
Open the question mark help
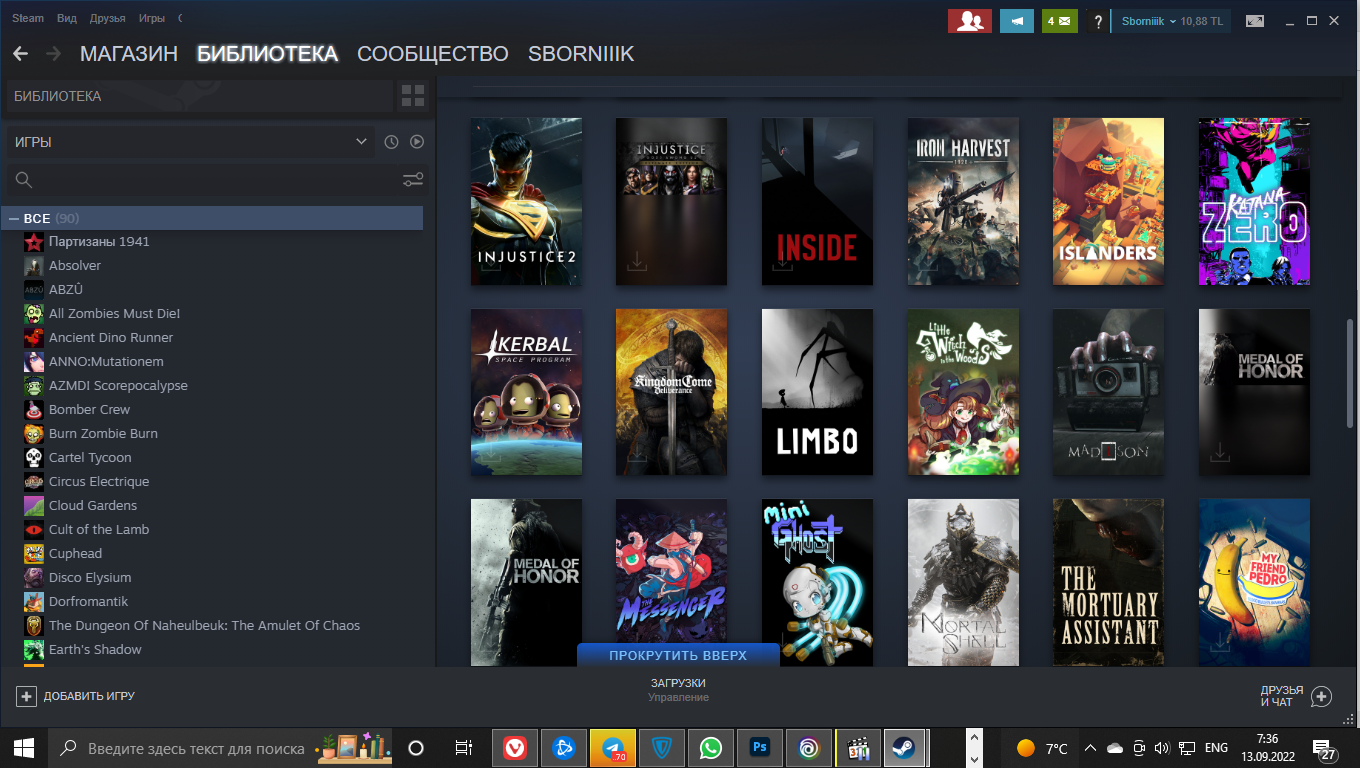(1098, 21)
